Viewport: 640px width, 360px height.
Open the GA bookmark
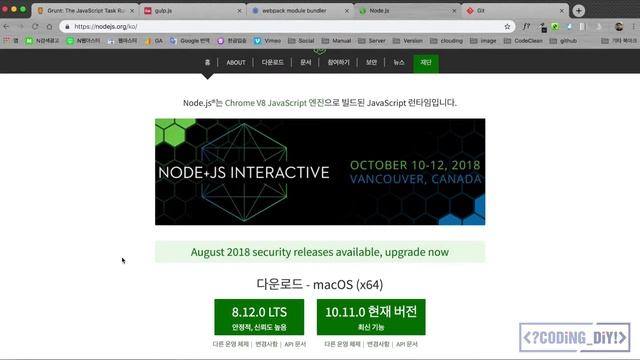154,41
